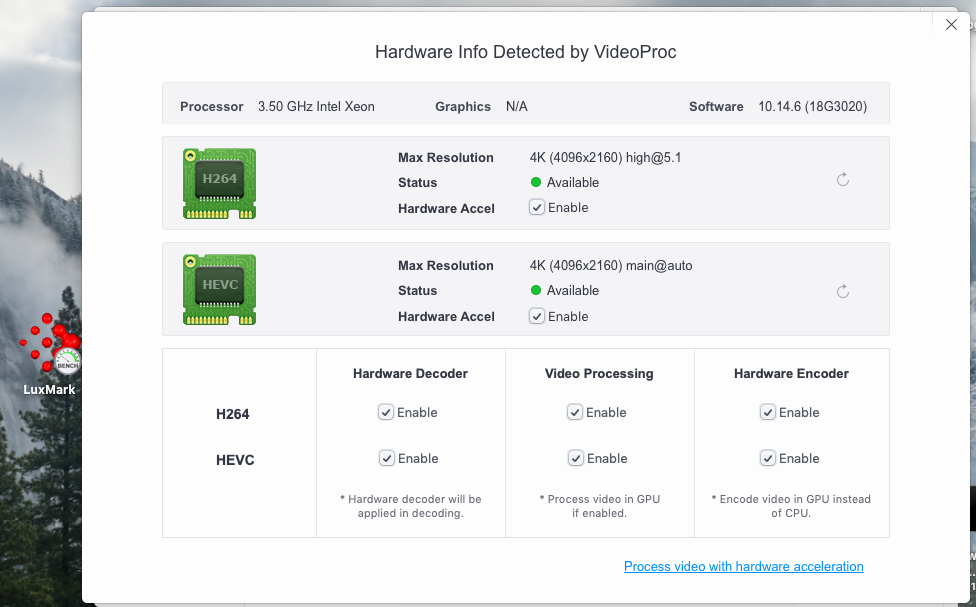Open Process video with hardware acceleration link
Screen dimensions: 976x607
[x=743, y=567]
